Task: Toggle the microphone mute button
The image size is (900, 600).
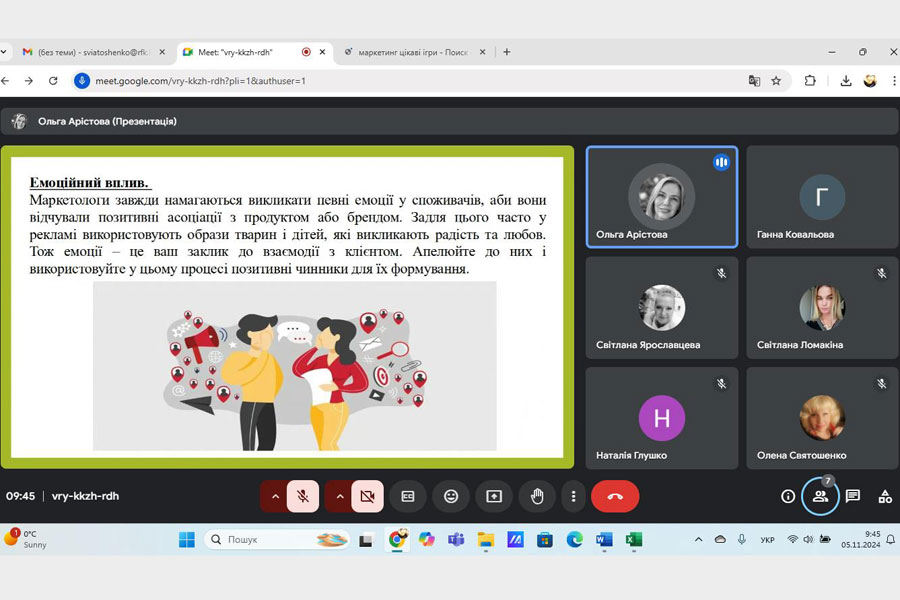Action: coord(302,496)
